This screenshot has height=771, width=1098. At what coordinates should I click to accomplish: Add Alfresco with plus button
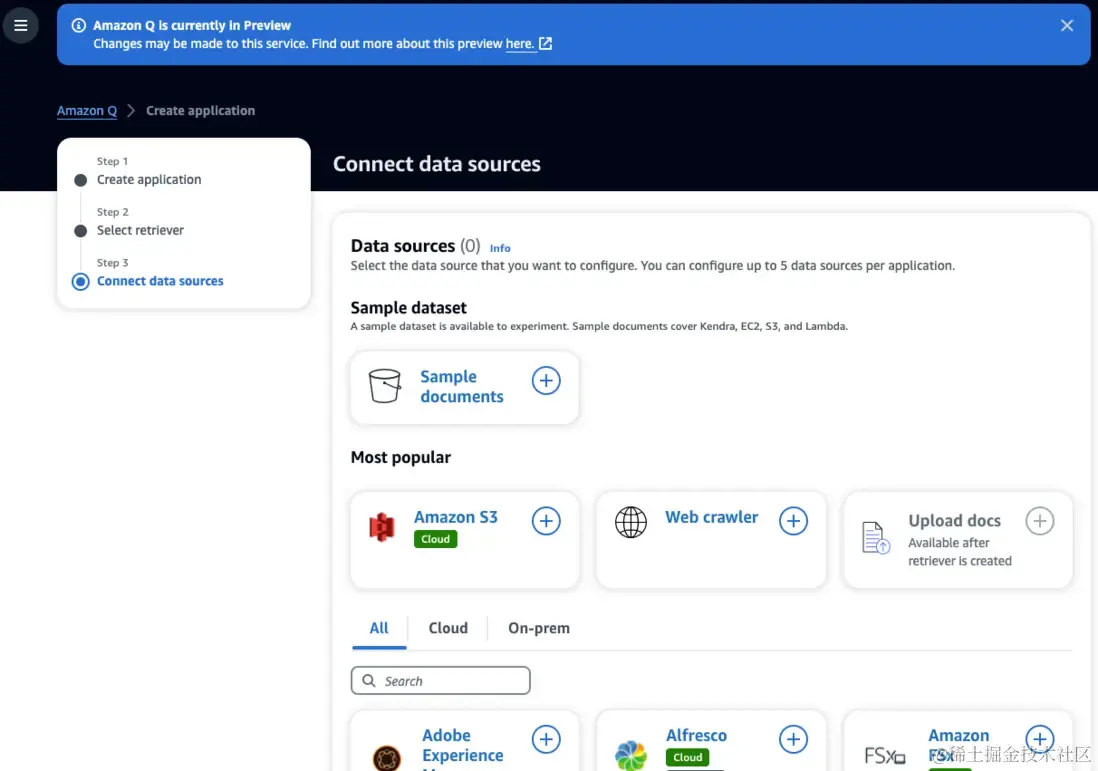click(x=793, y=739)
